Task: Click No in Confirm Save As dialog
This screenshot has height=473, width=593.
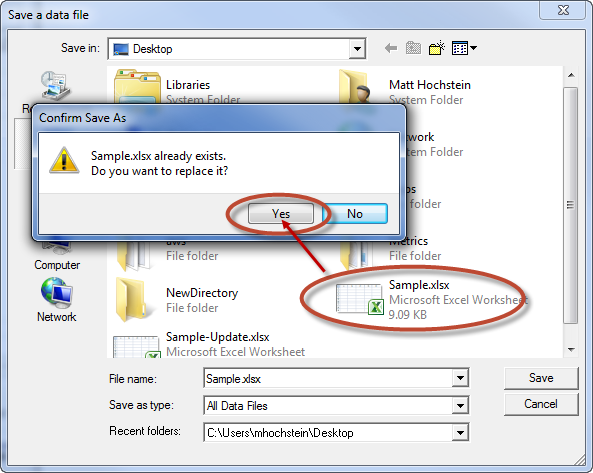Action: point(355,214)
